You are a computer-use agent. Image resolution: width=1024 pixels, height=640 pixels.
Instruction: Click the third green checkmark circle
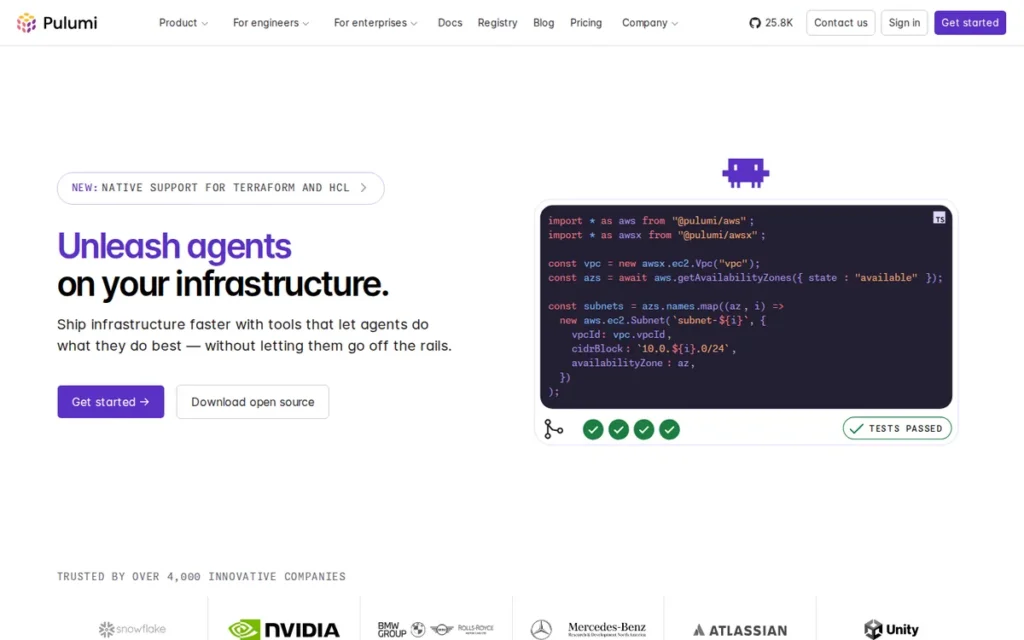pyautogui.click(x=644, y=430)
